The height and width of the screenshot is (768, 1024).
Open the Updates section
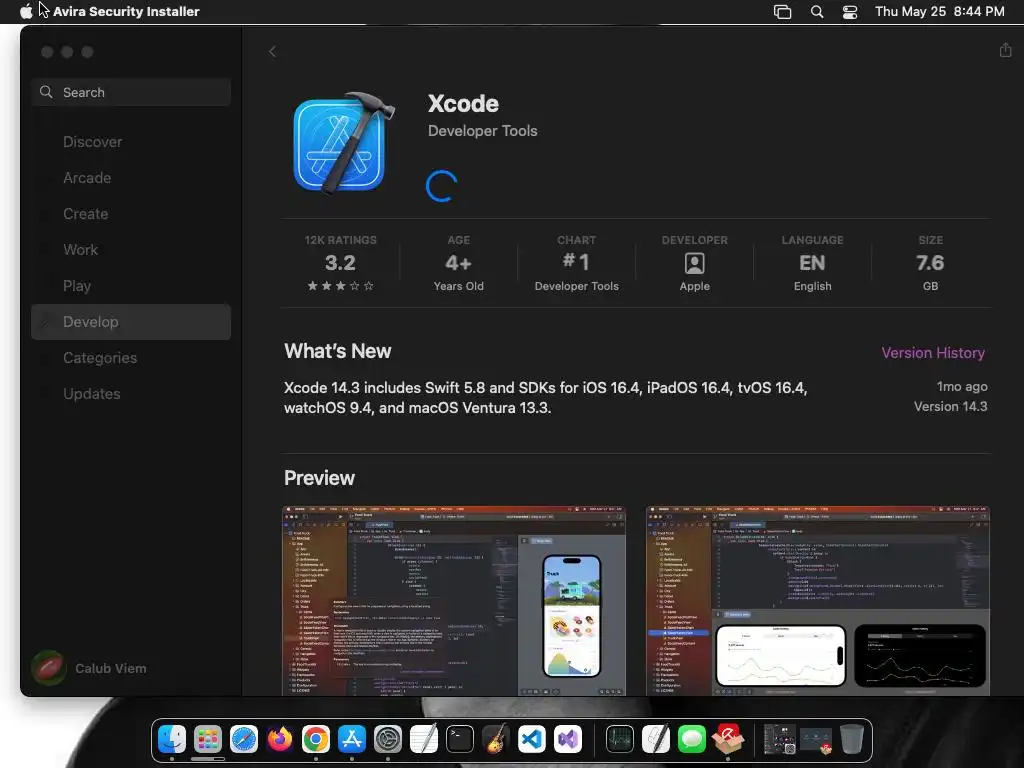pyautogui.click(x=91, y=394)
